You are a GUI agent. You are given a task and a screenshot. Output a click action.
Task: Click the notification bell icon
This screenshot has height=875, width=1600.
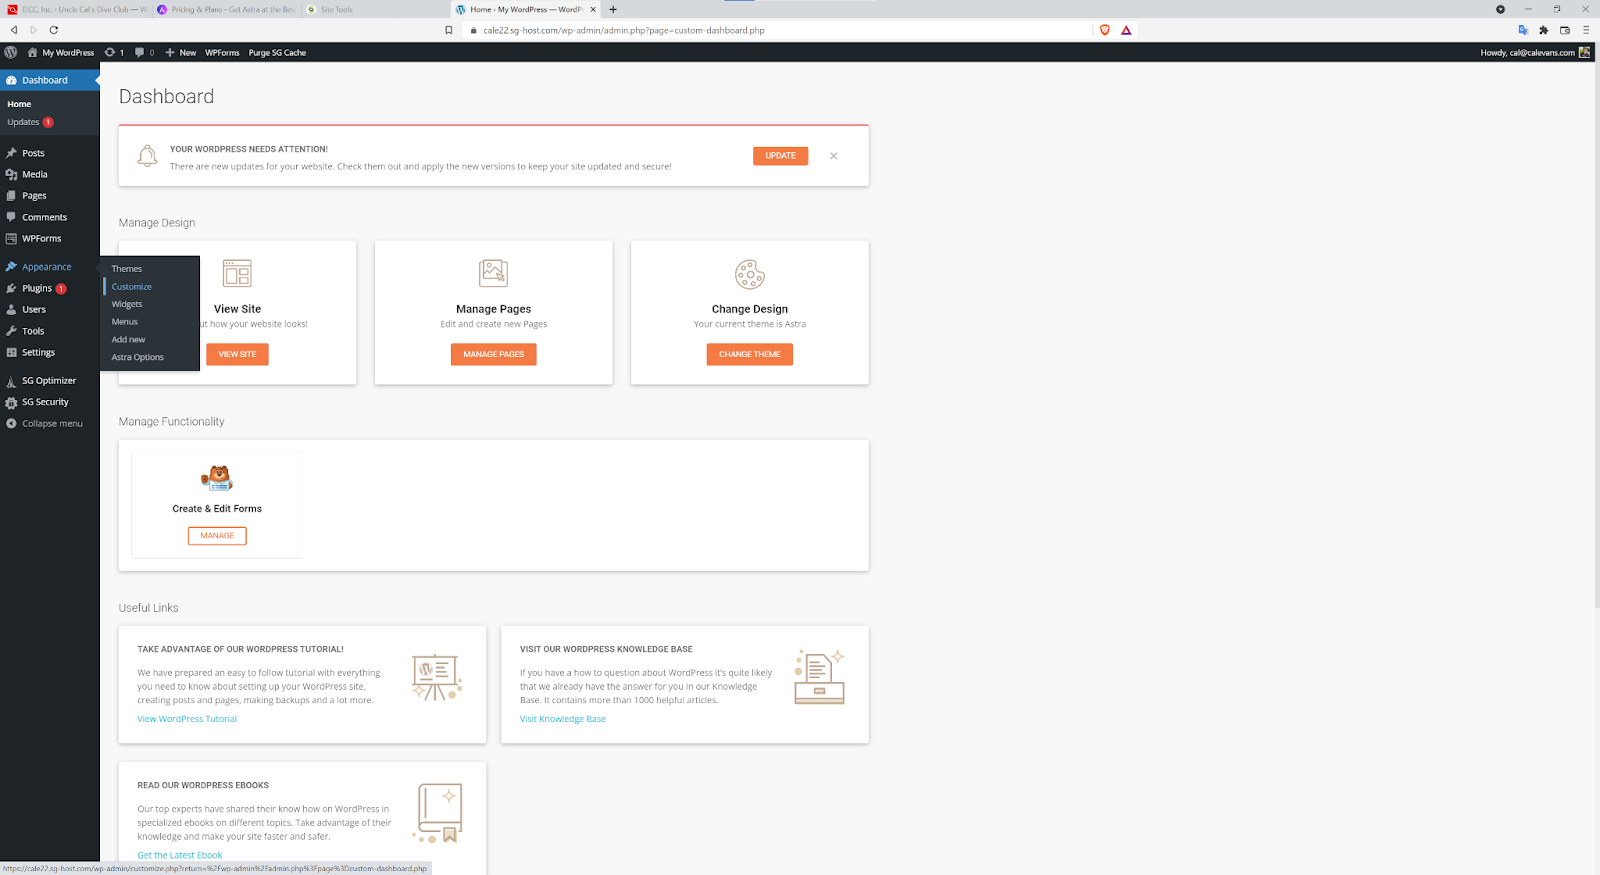tap(147, 156)
